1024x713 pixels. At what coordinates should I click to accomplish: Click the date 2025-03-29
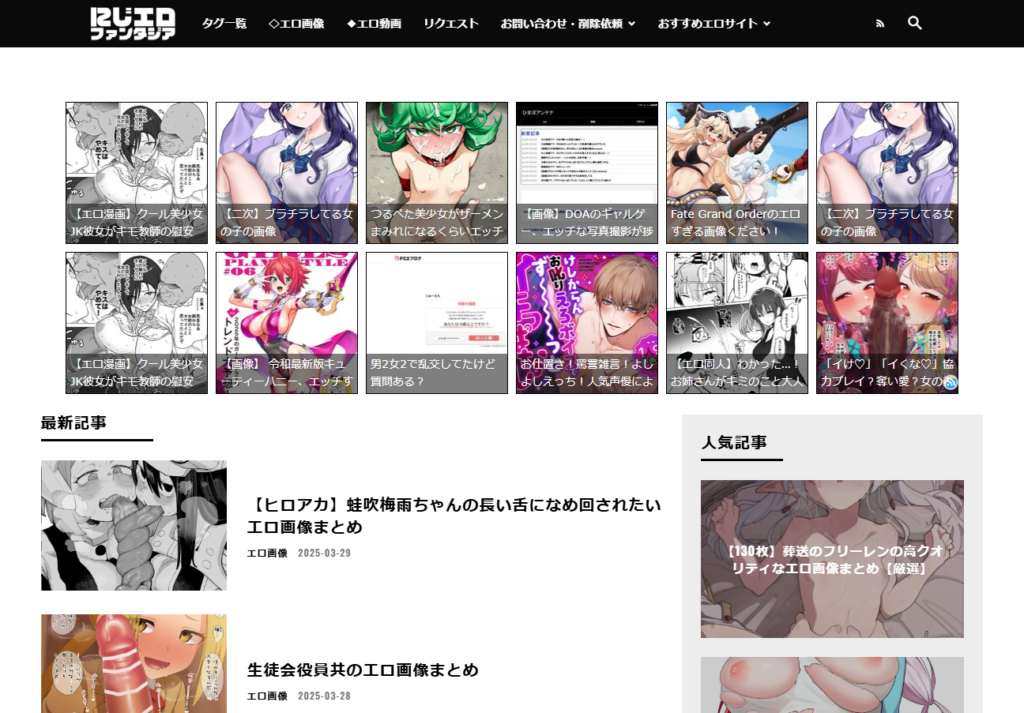[x=325, y=553]
